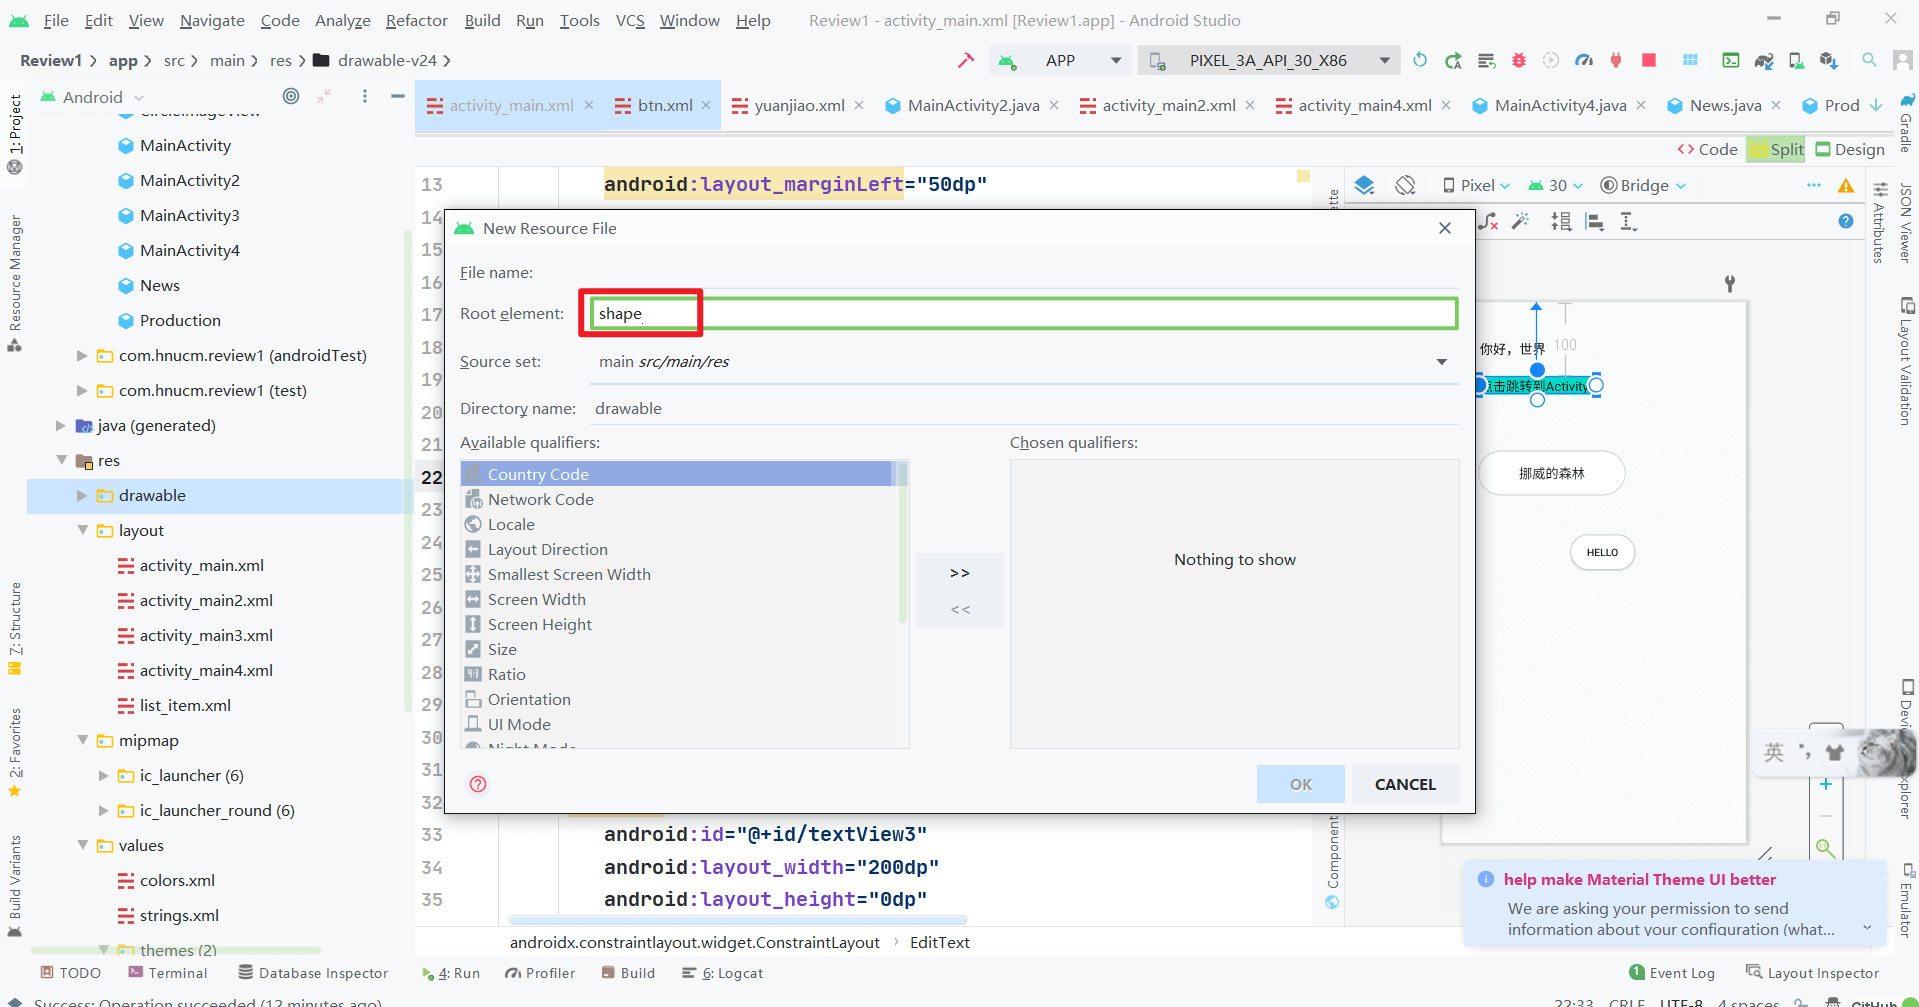Switch editor to Design view mode
Image resolution: width=1919 pixels, height=1007 pixels.
pyautogui.click(x=1850, y=149)
